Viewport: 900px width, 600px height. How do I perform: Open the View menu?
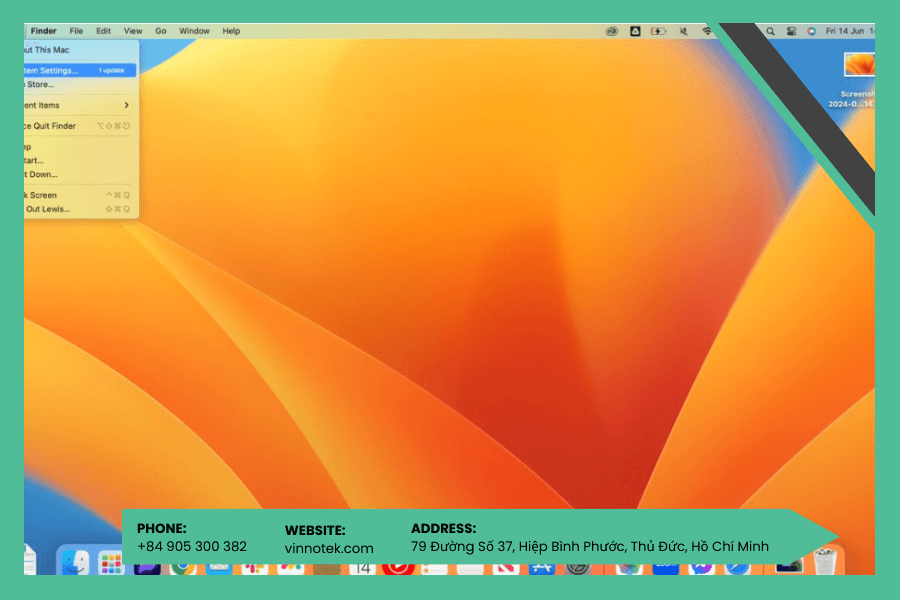coord(133,31)
